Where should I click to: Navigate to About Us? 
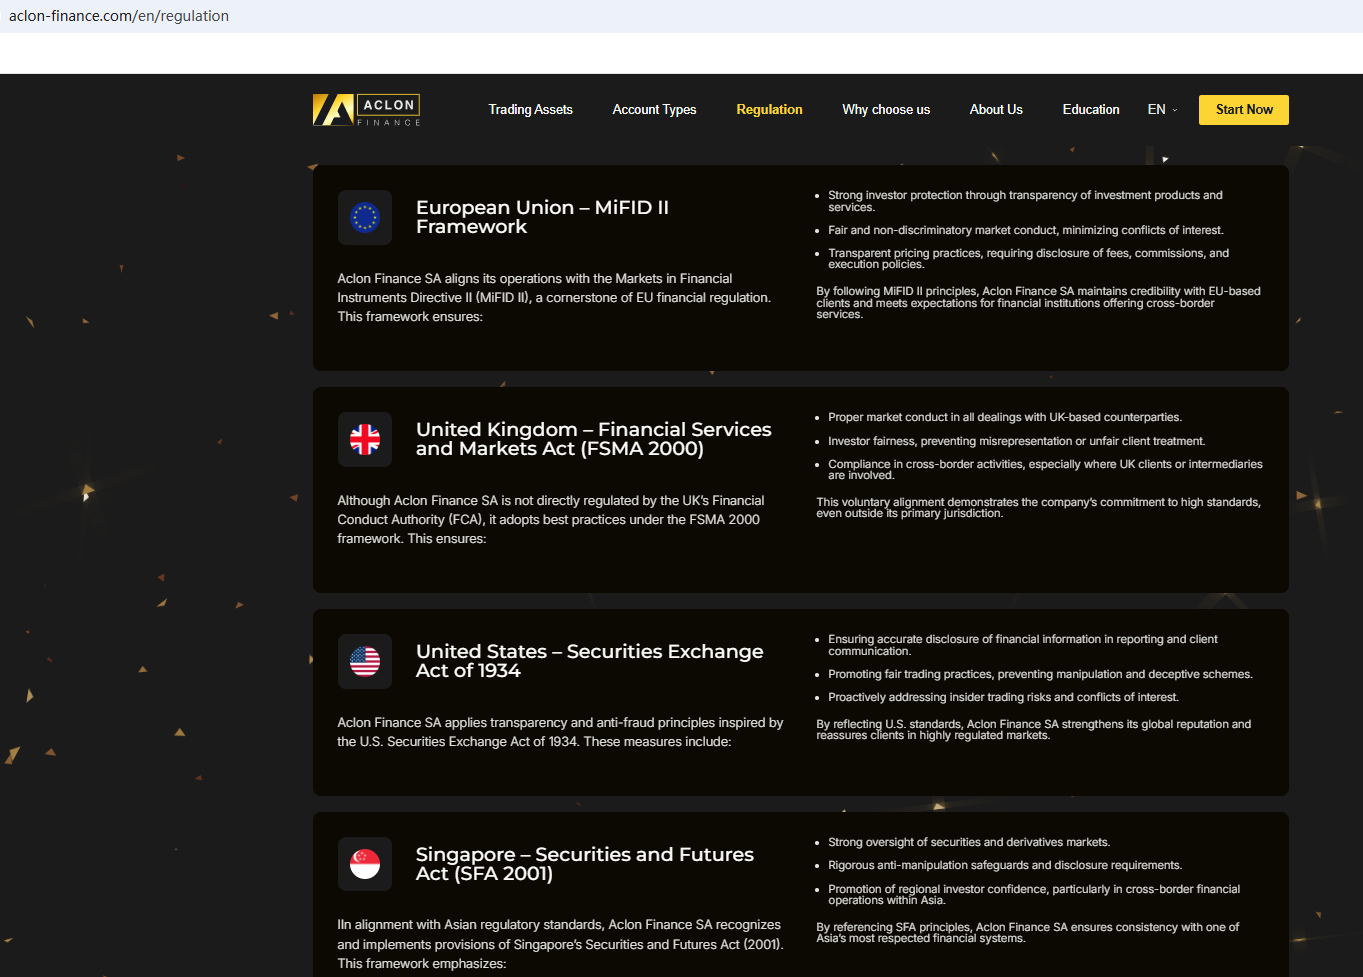pos(996,110)
